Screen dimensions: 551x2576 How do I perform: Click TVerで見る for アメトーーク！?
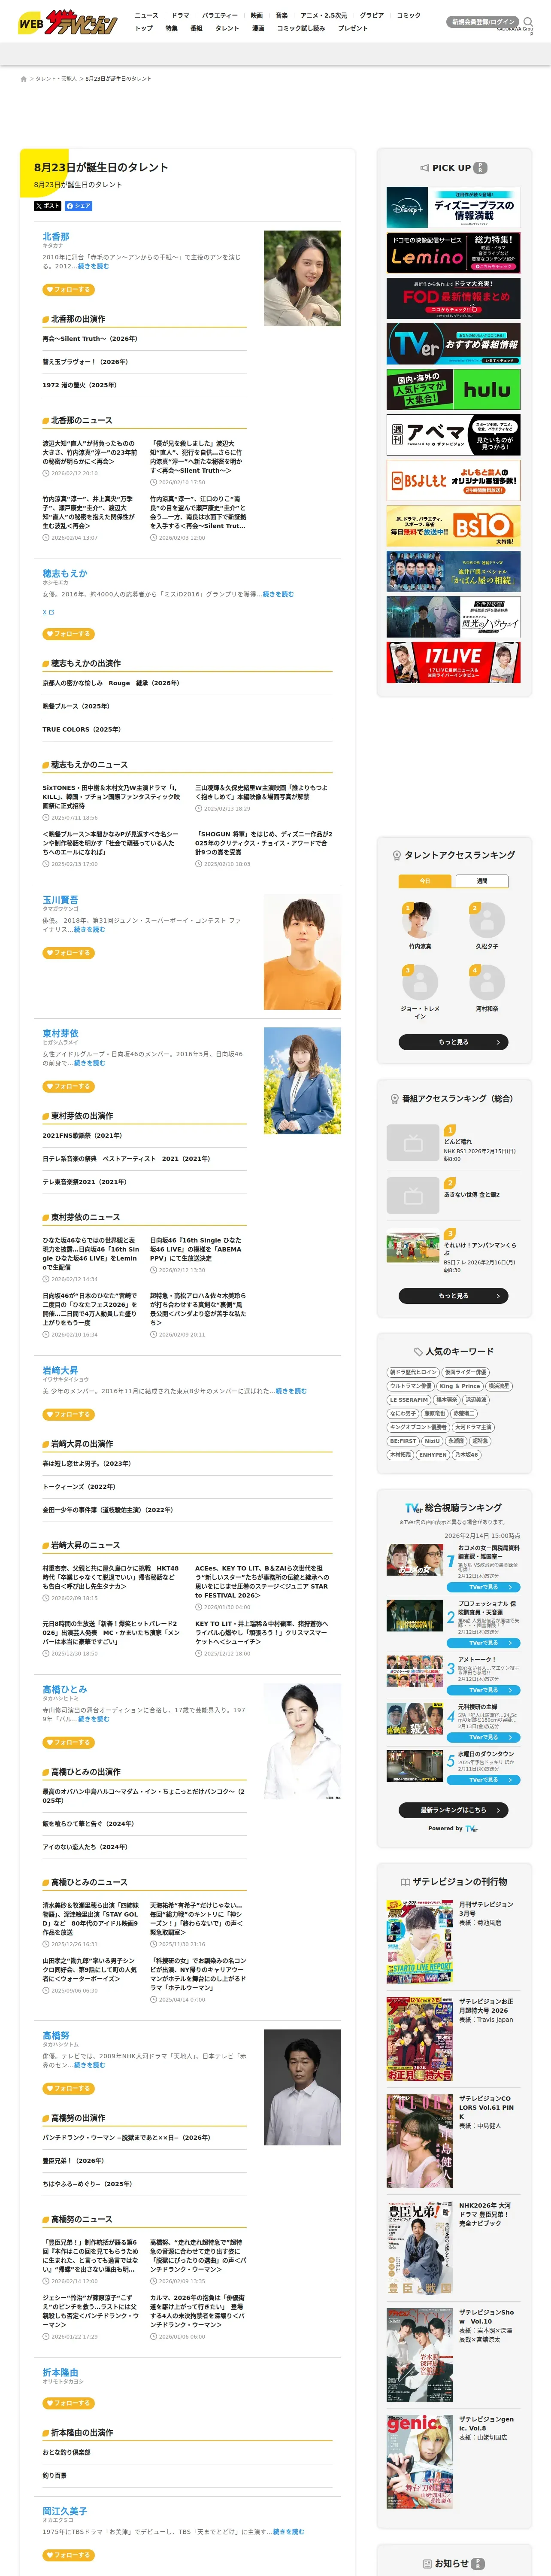483,1689
